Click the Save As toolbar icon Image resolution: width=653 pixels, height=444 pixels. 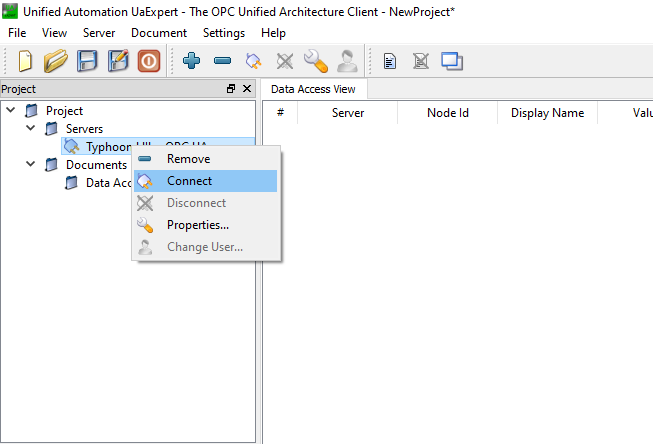tap(117, 61)
